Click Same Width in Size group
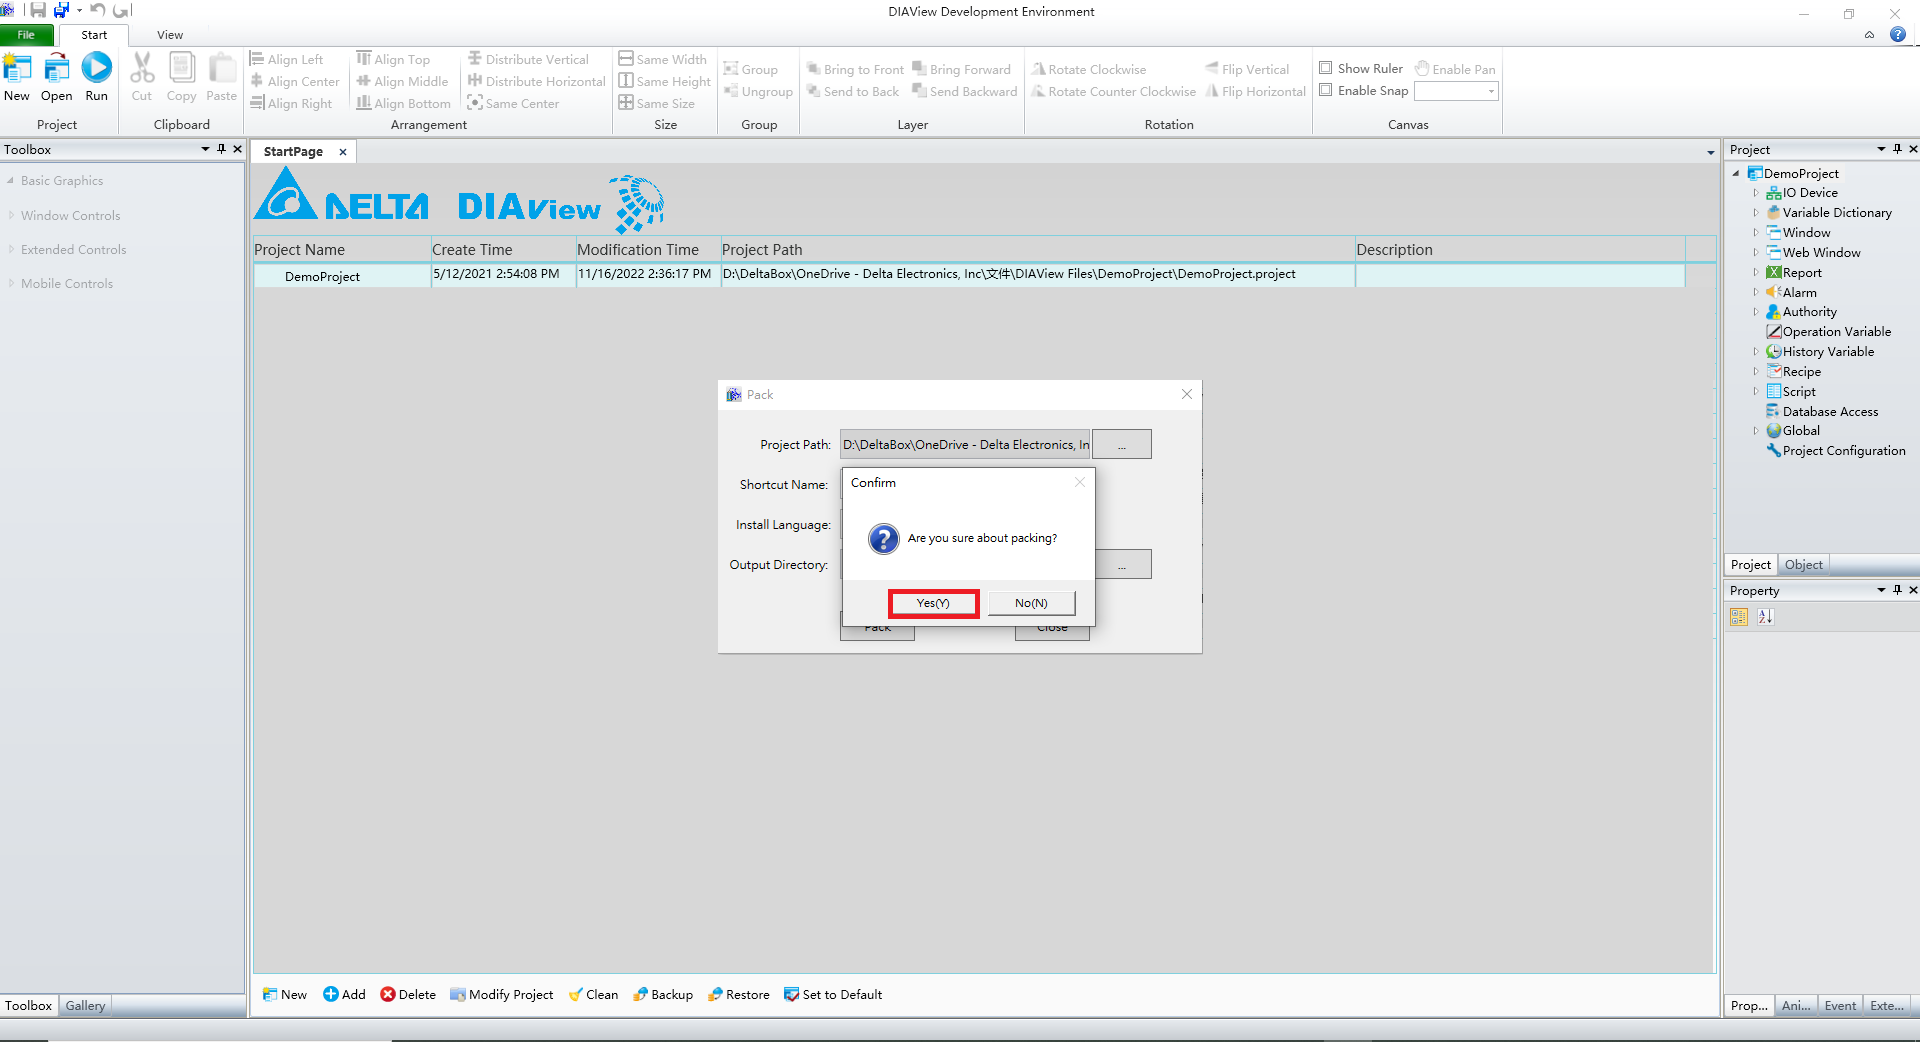The height and width of the screenshot is (1042, 1920). 663,59
